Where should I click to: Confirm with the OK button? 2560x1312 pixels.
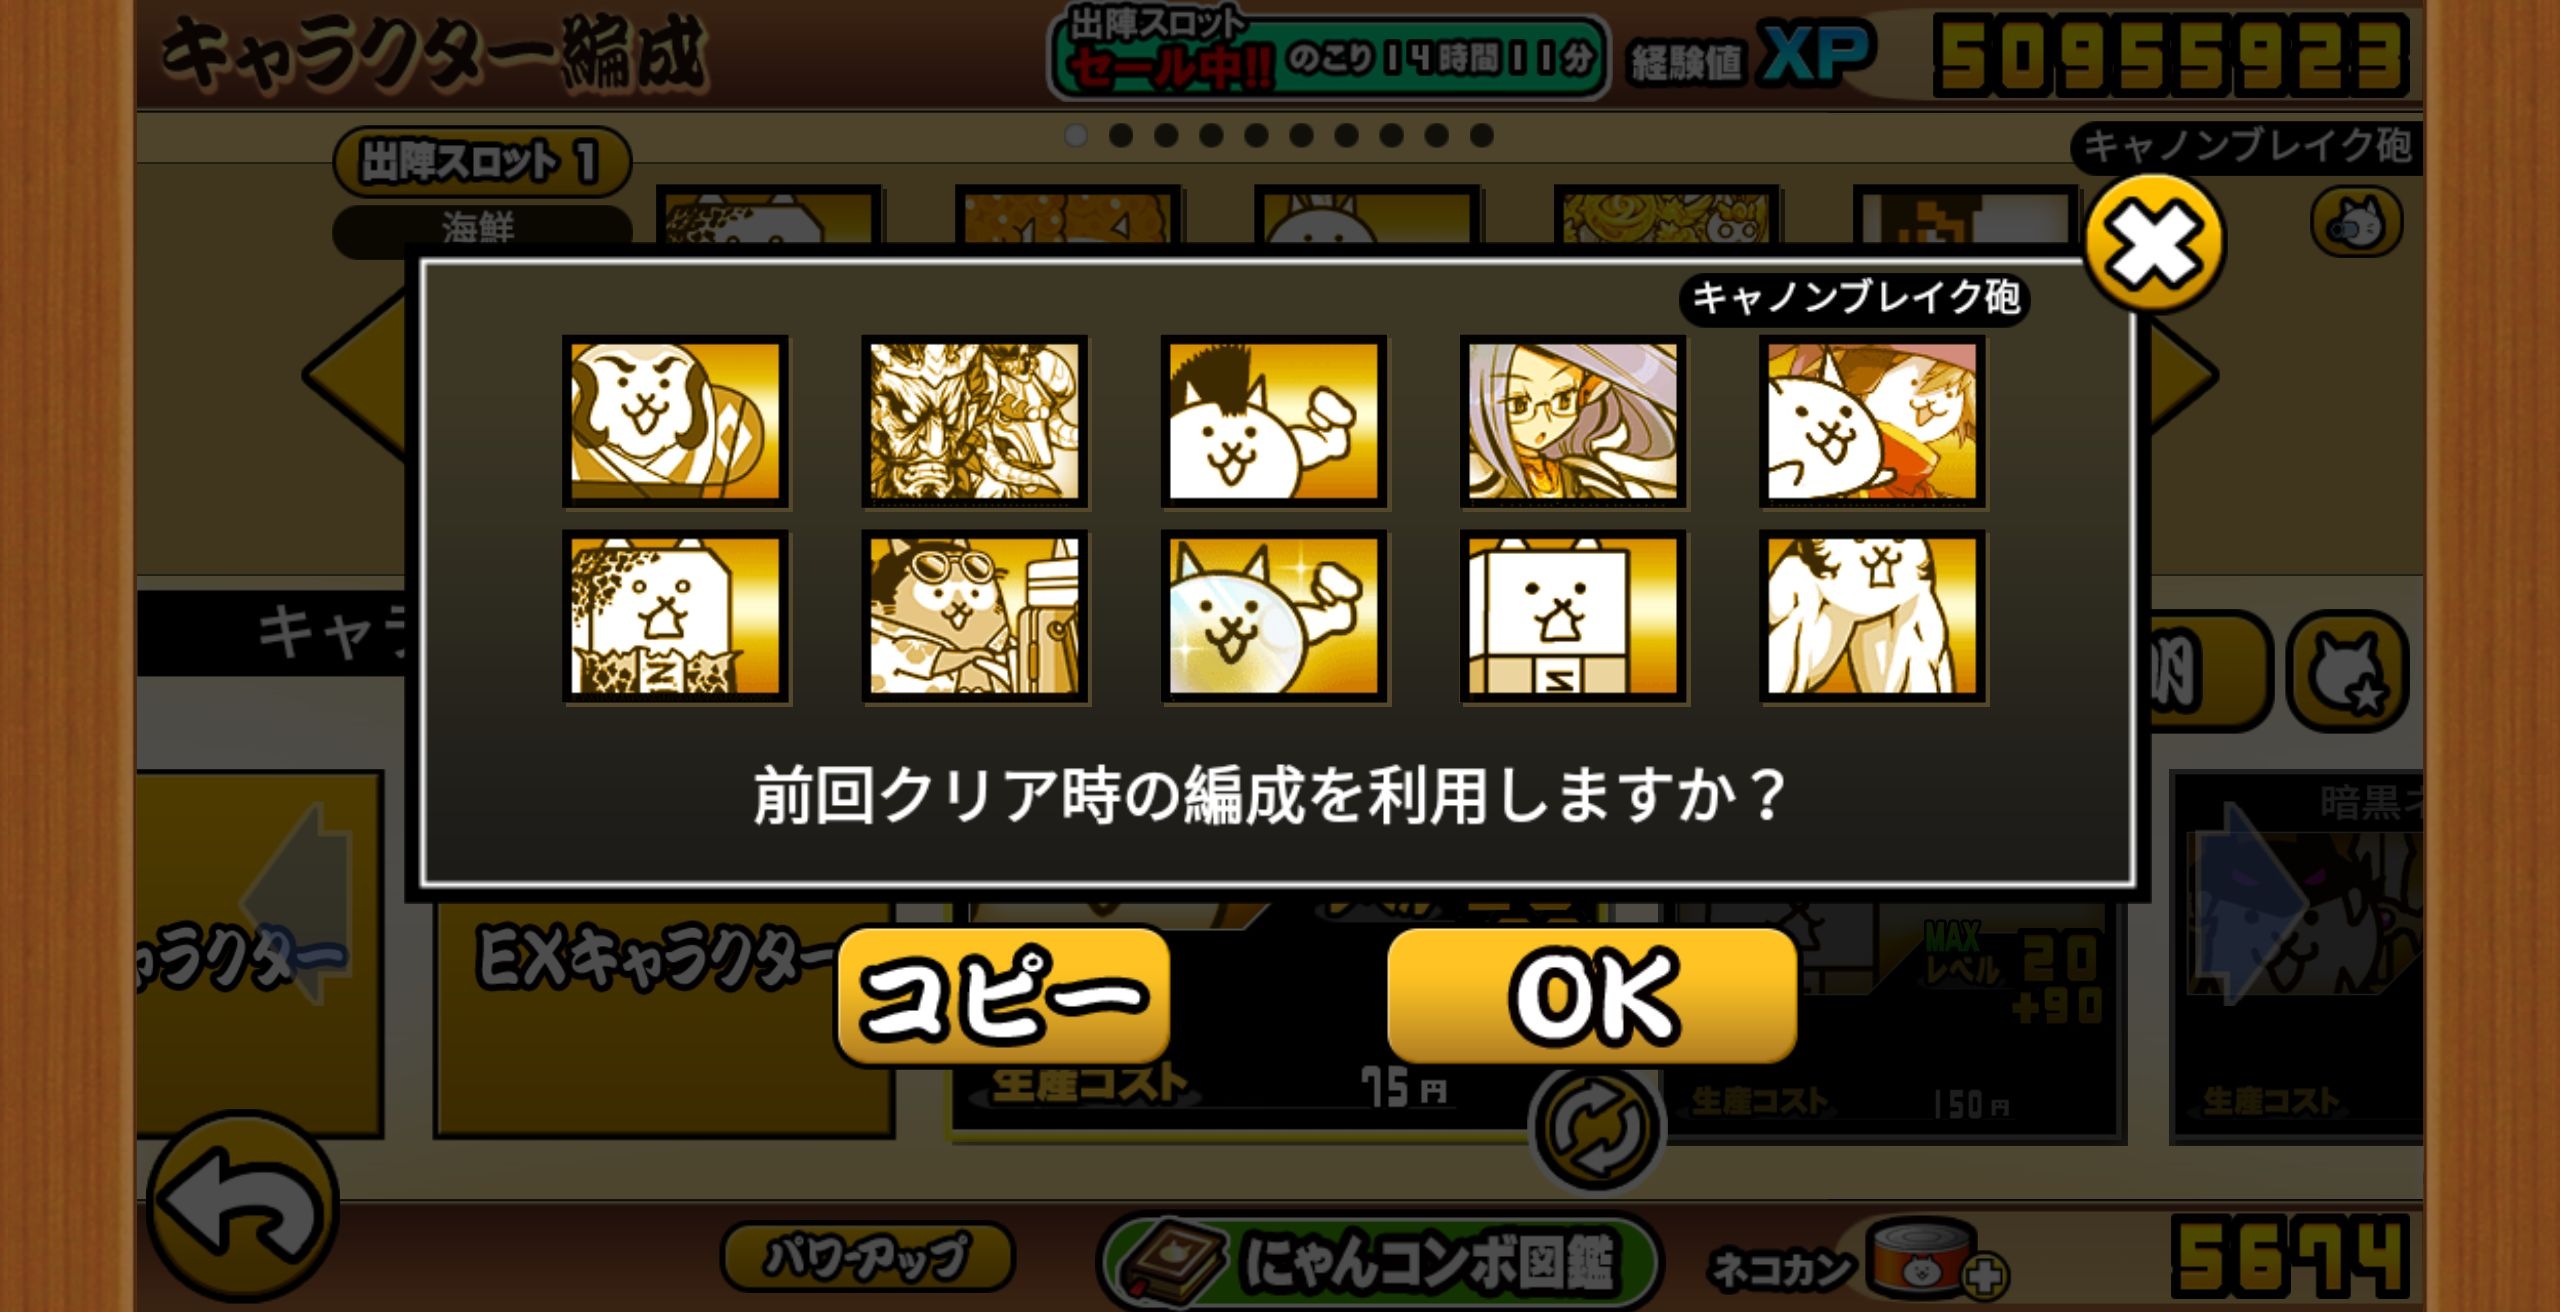click(1592, 995)
